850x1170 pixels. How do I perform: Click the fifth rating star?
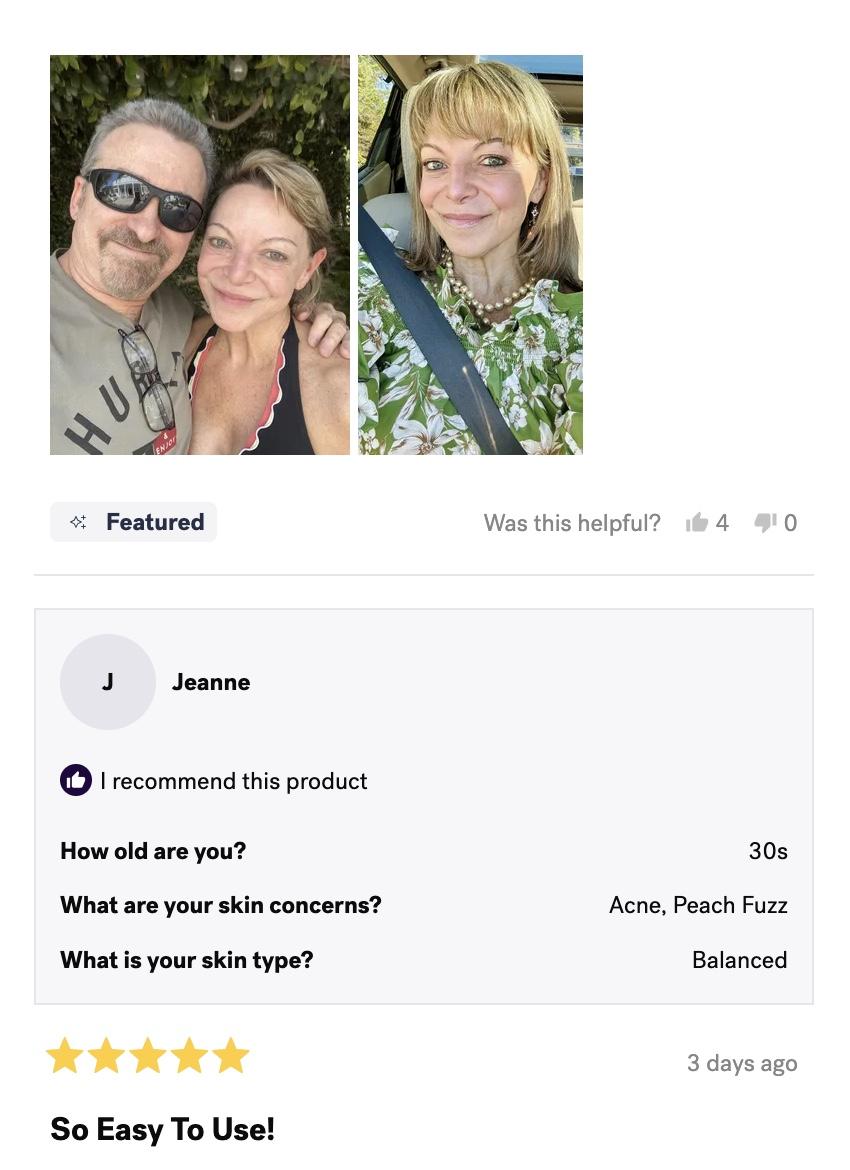[x=231, y=1056]
